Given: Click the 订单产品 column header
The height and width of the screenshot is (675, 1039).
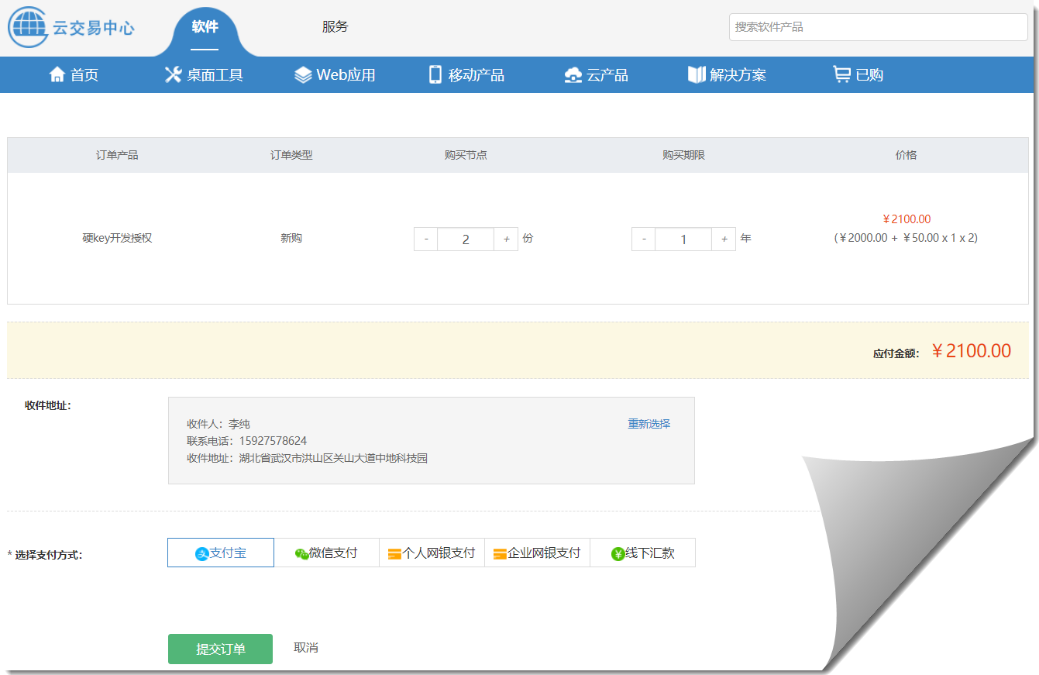Looking at the screenshot, I should (117, 155).
